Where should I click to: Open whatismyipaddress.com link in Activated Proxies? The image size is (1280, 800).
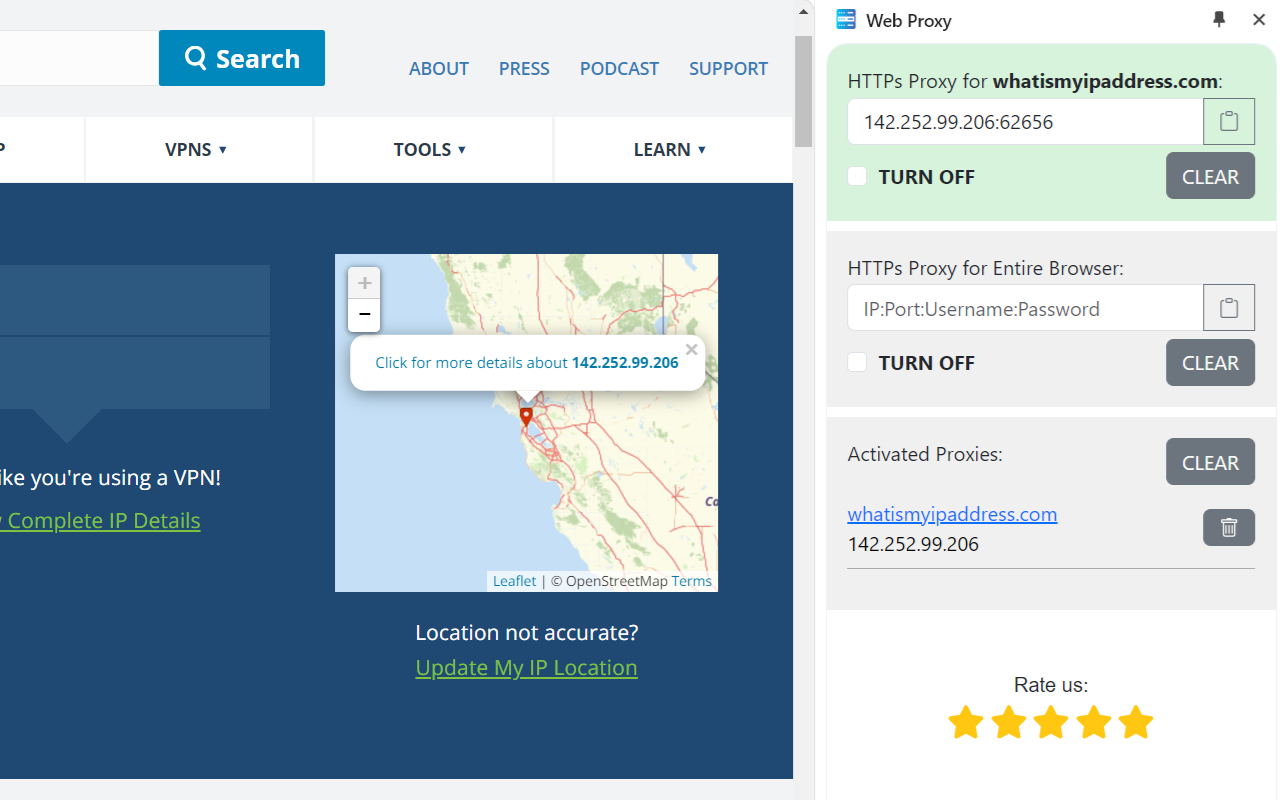(952, 514)
